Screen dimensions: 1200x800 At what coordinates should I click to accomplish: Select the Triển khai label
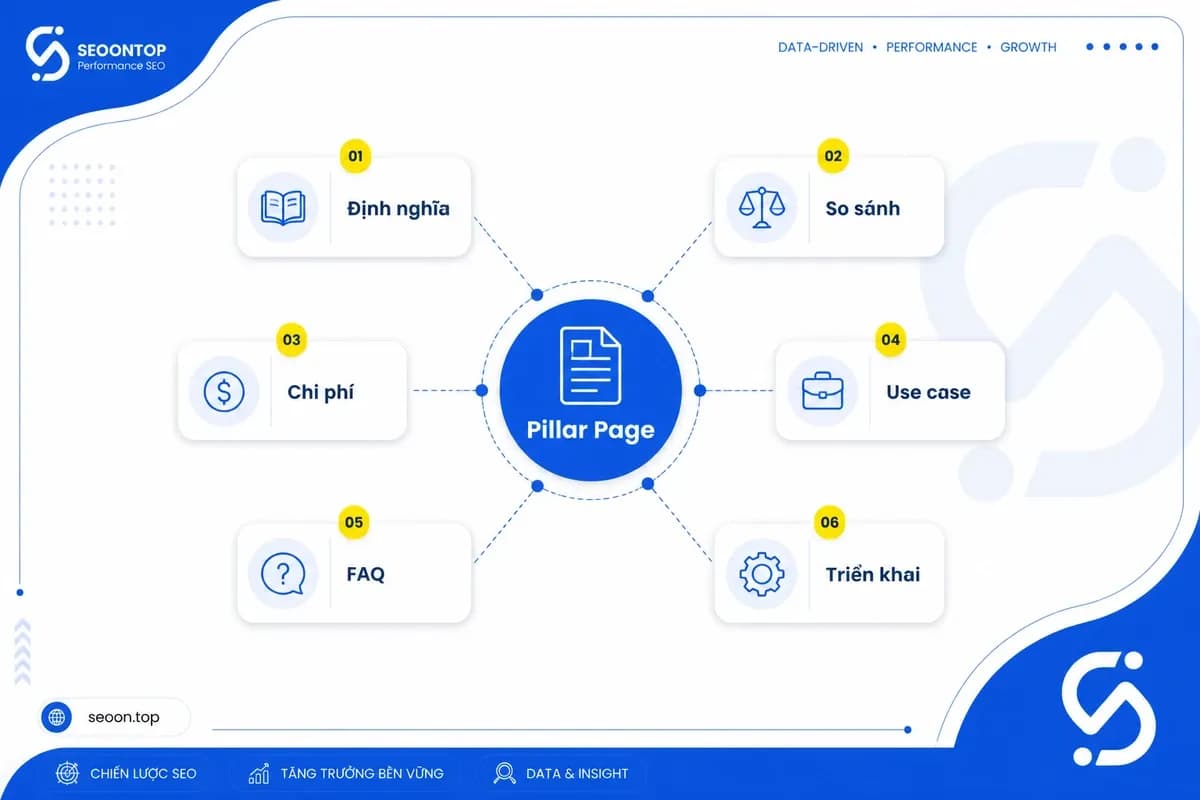point(873,574)
